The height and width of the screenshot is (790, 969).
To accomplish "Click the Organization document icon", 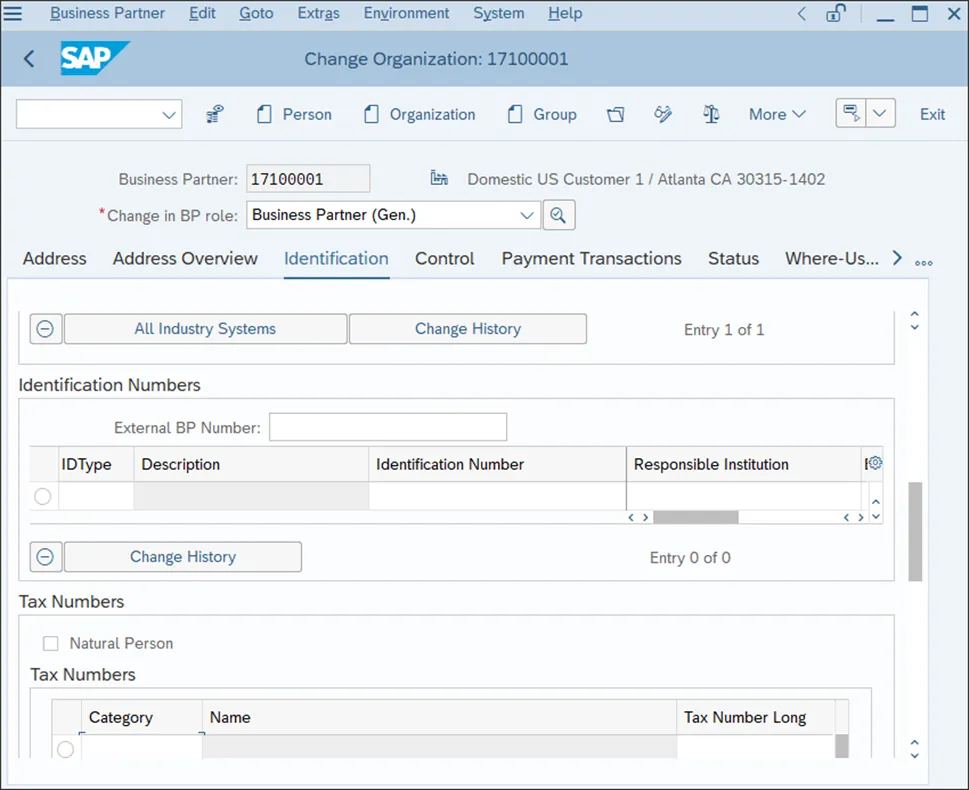I will pos(371,114).
